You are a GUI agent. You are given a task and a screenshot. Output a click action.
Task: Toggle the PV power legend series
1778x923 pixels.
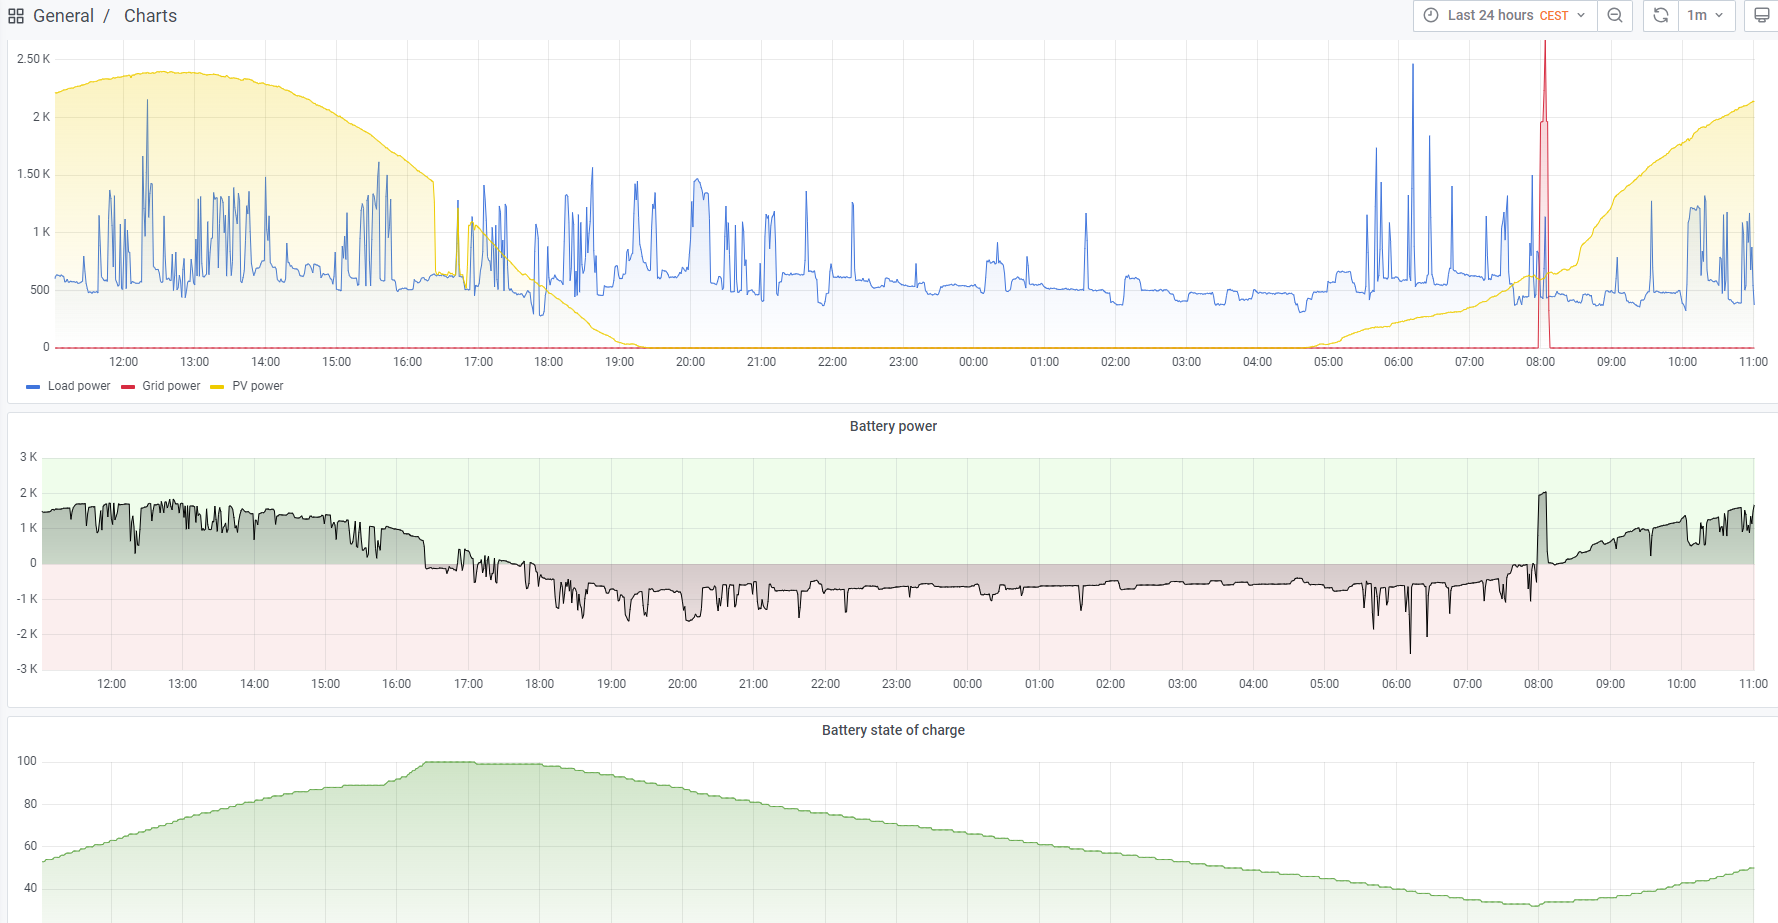pyautogui.click(x=258, y=386)
